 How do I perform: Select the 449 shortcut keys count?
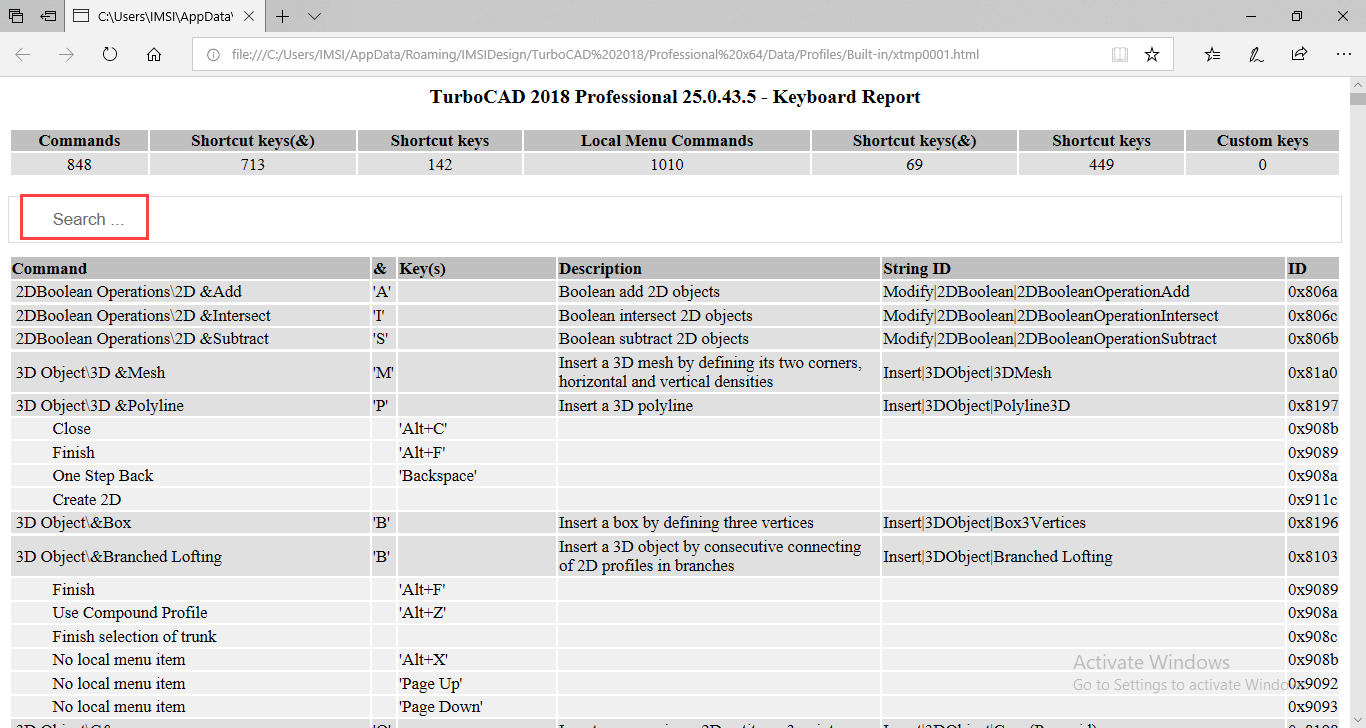click(1101, 165)
